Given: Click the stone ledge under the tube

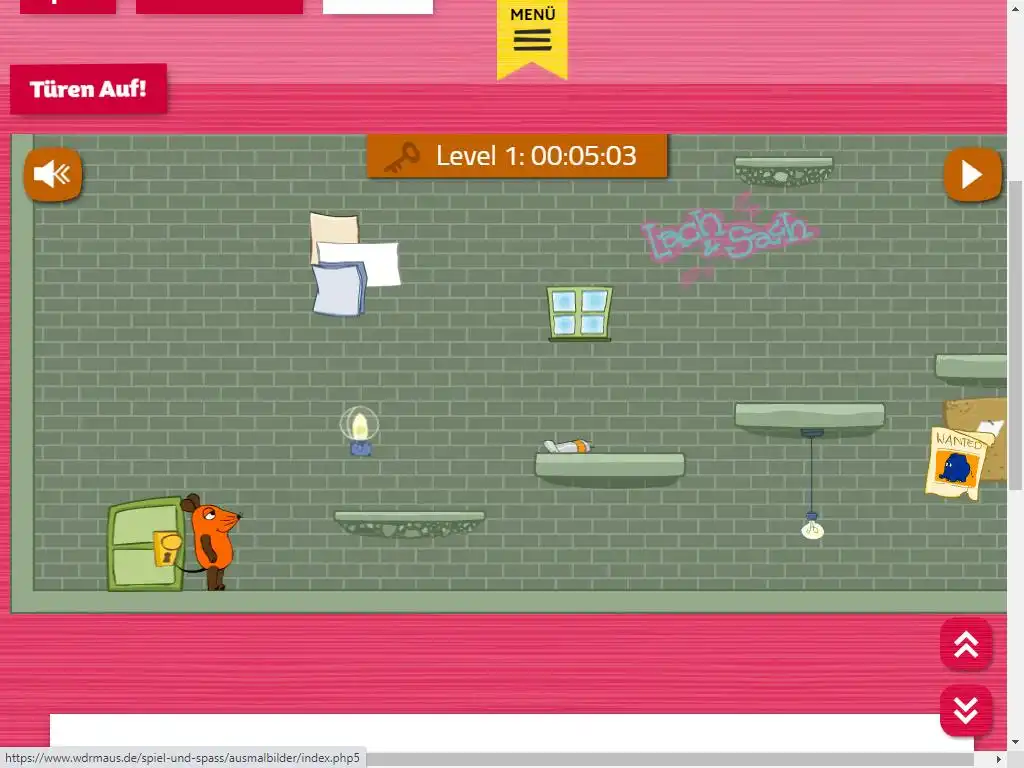Looking at the screenshot, I should pos(610,470).
